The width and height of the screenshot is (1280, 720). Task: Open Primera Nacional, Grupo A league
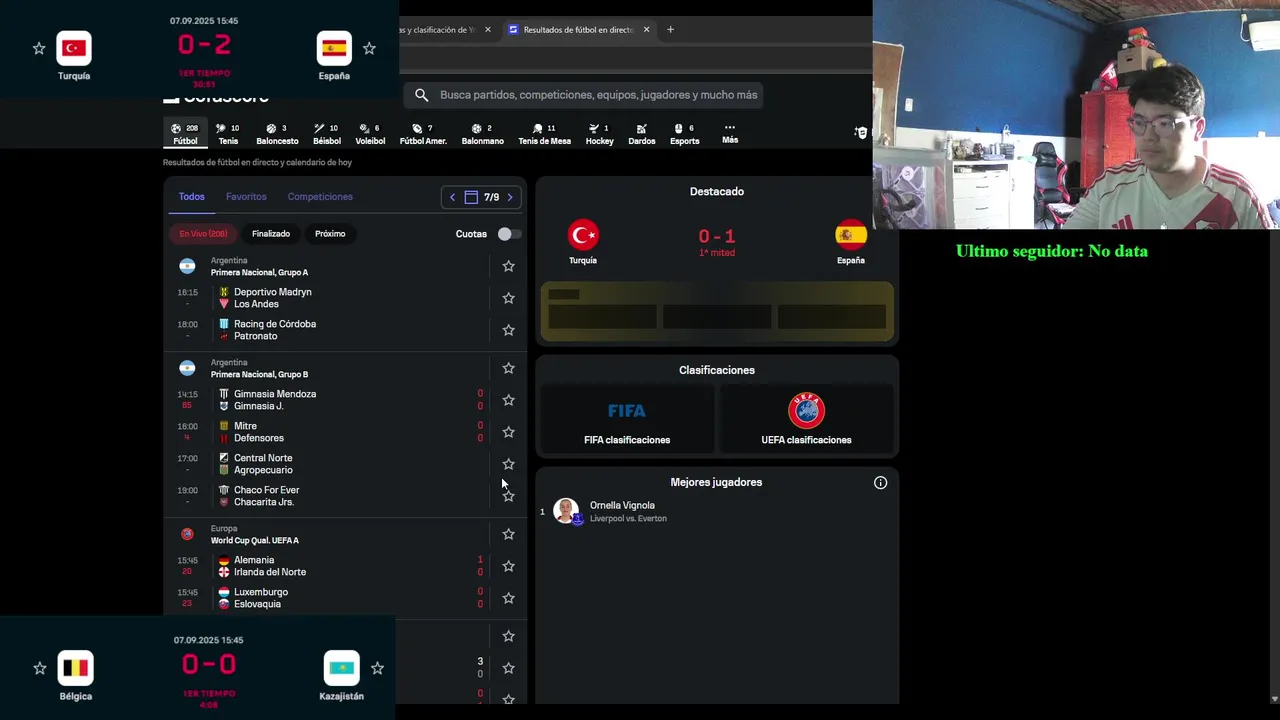259,272
